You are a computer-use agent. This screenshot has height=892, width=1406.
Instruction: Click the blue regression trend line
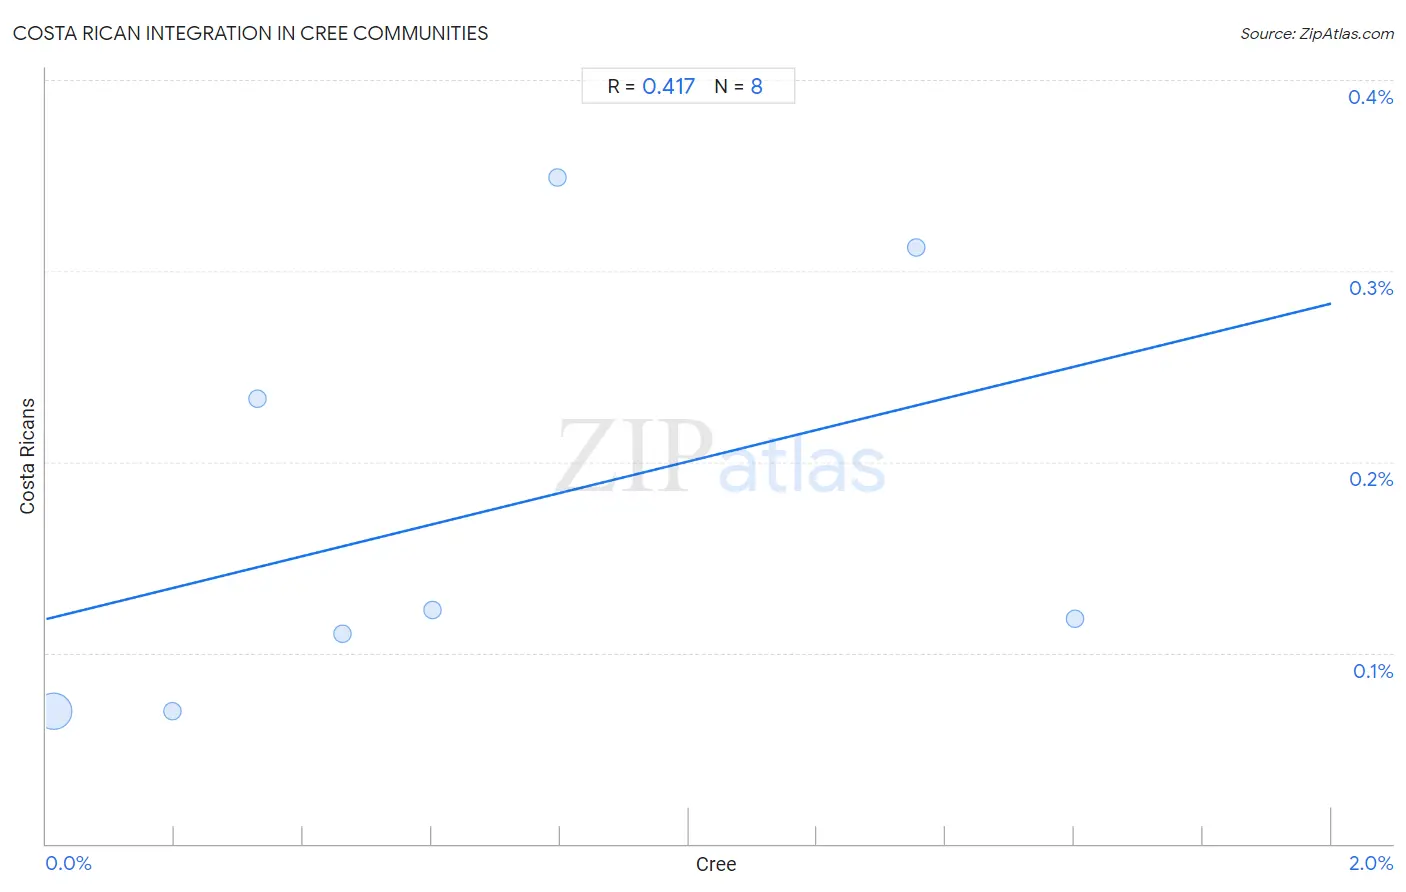pos(688,461)
